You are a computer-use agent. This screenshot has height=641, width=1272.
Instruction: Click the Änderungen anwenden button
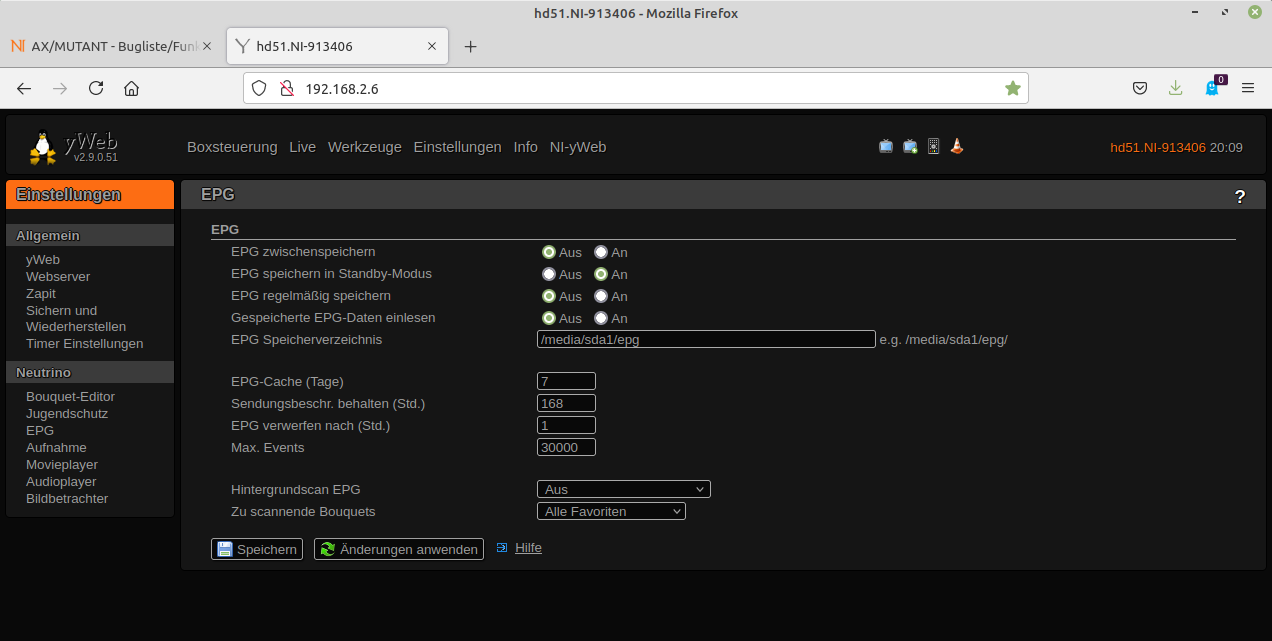399,549
